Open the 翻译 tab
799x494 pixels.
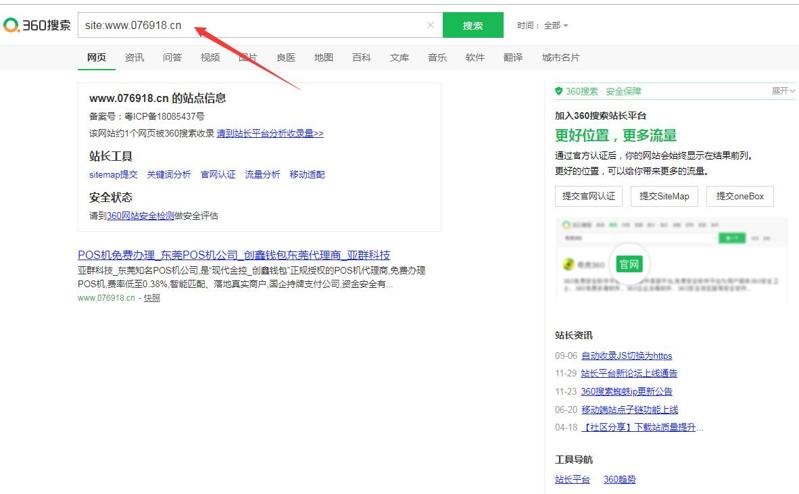tap(513, 57)
